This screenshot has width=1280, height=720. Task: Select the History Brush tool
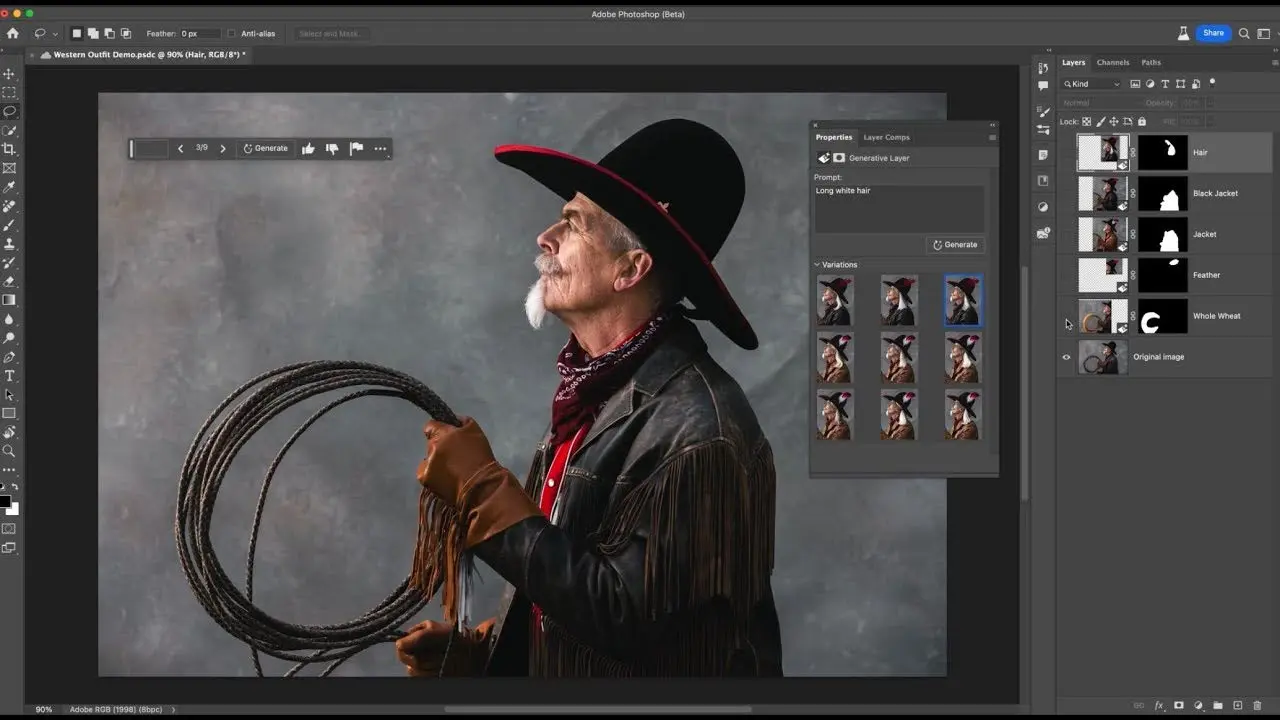click(10, 263)
